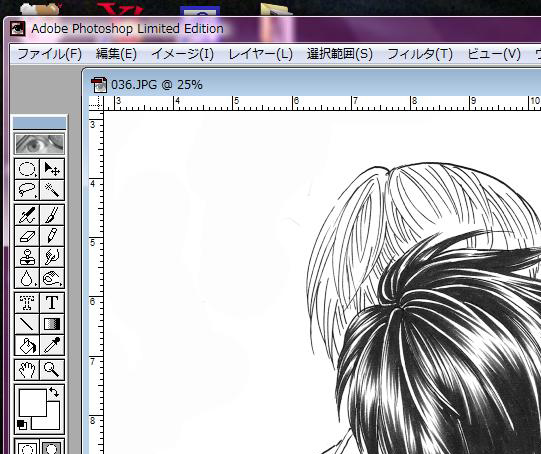Viewport: 541px width, 454px height.
Task: Open the 選択範囲(S) menu
Action: pyautogui.click(x=340, y=54)
